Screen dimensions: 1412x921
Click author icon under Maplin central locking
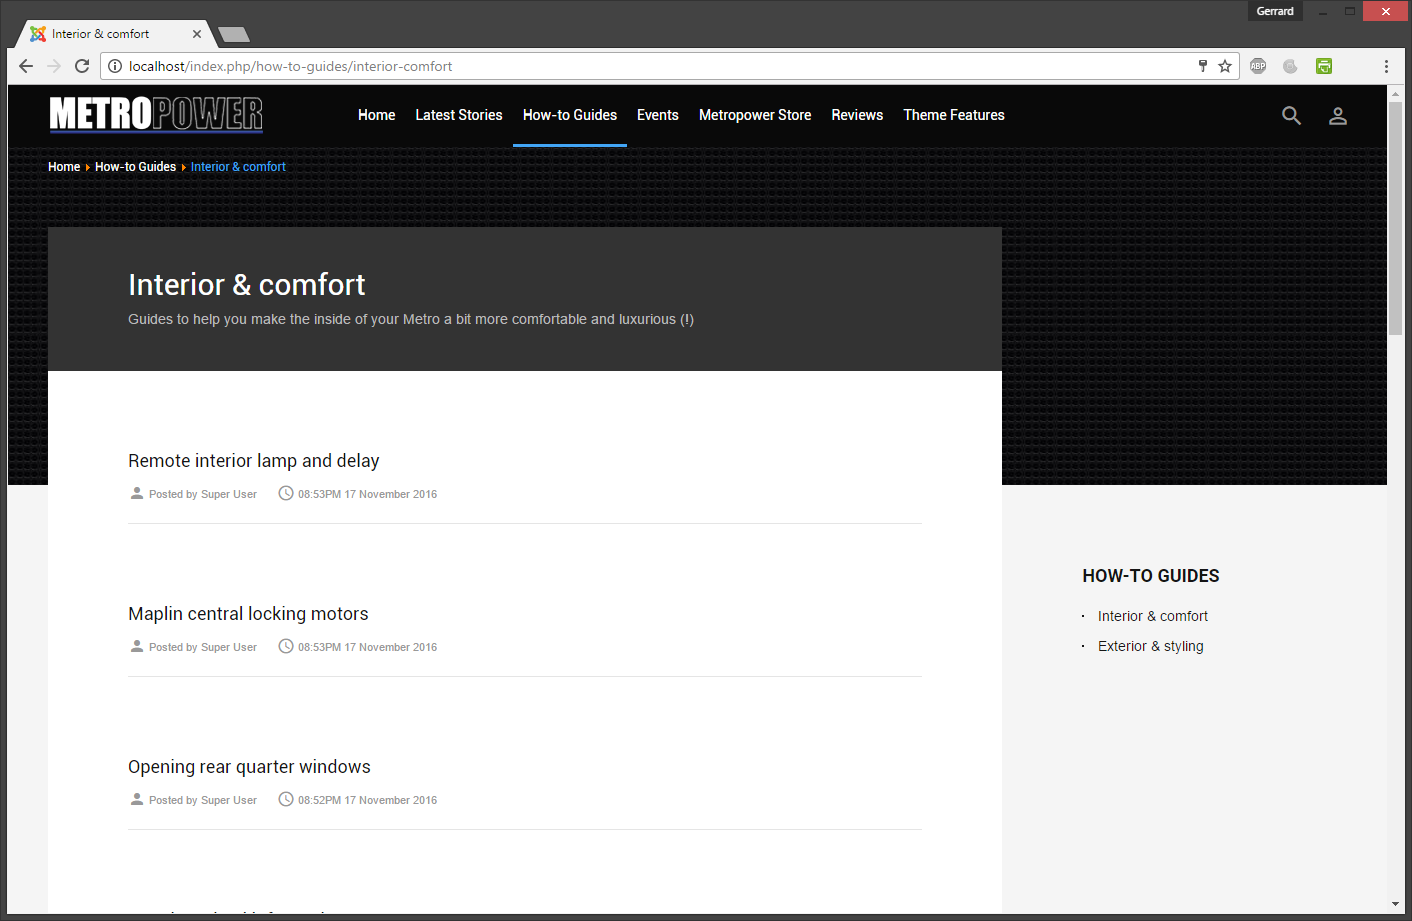point(137,646)
